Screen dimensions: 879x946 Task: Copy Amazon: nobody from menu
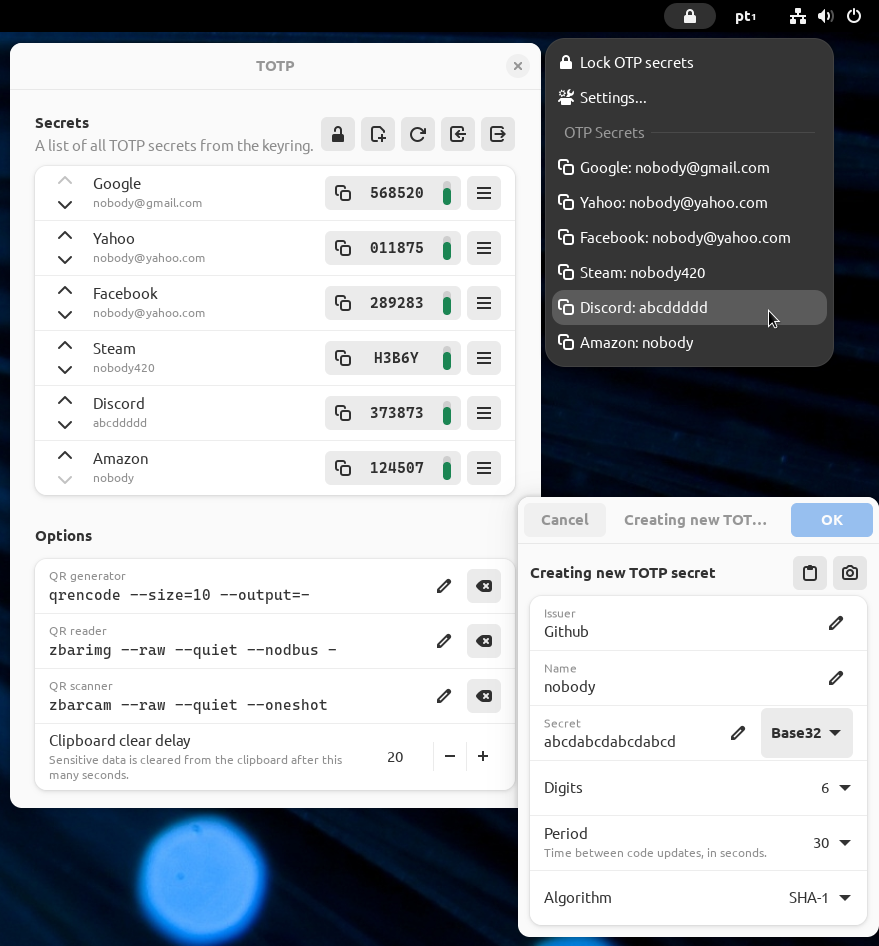point(689,343)
